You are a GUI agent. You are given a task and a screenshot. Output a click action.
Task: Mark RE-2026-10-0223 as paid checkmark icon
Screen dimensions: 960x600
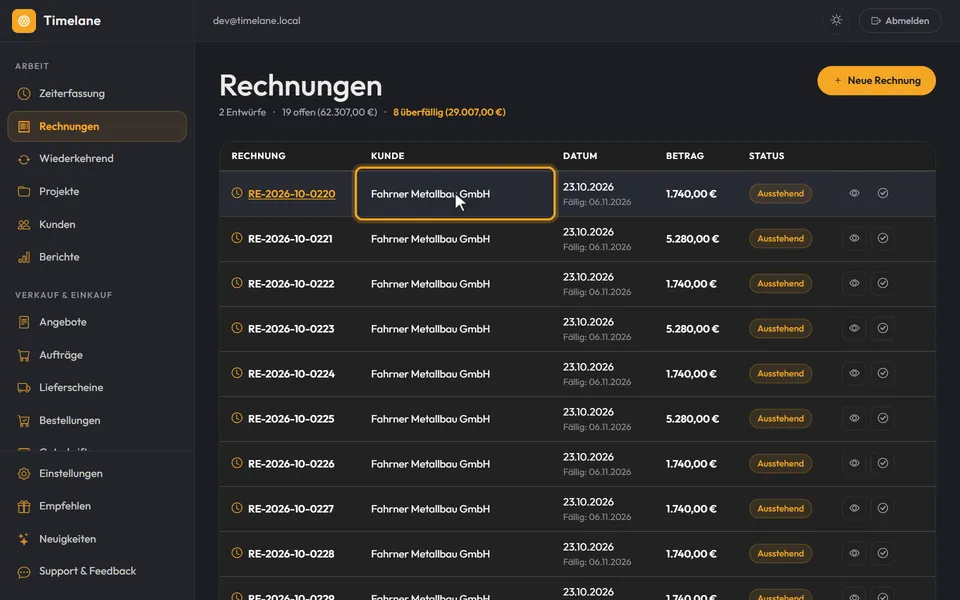(883, 328)
